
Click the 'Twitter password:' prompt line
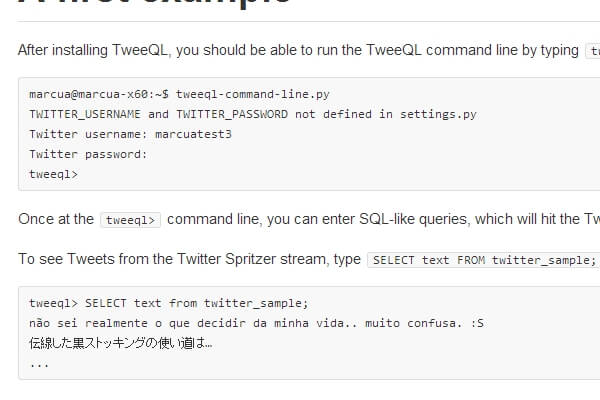88,154
